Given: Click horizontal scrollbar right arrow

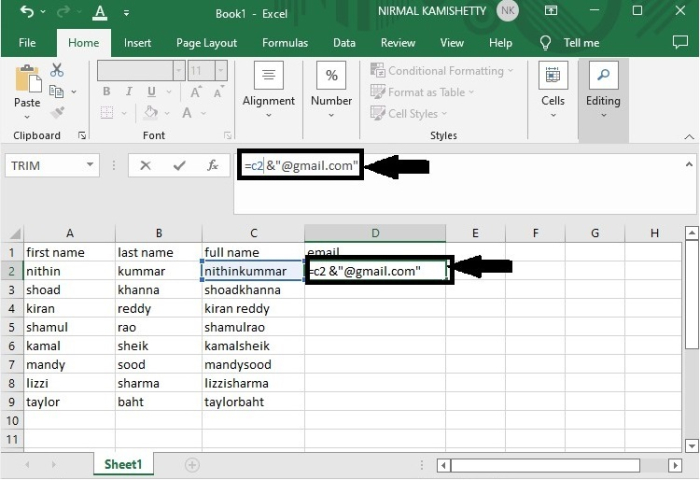Looking at the screenshot, I should [675, 465].
